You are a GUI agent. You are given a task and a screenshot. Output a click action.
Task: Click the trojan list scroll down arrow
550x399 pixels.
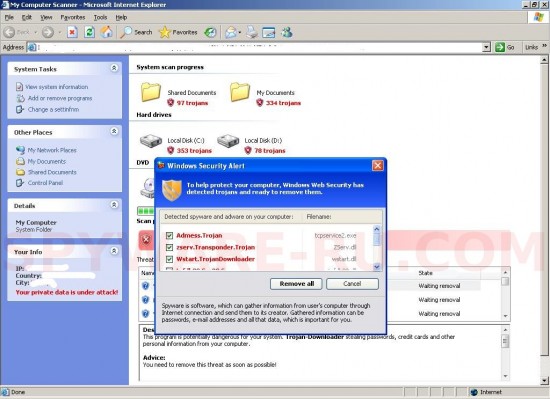pyautogui.click(x=377, y=266)
